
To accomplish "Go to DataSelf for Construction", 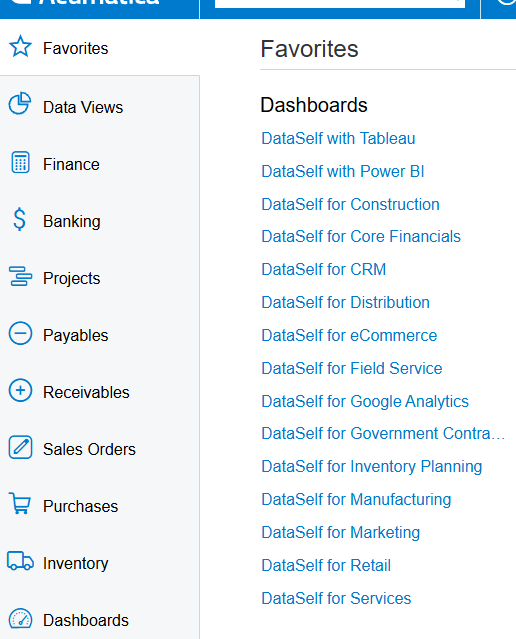I will pyautogui.click(x=351, y=205).
